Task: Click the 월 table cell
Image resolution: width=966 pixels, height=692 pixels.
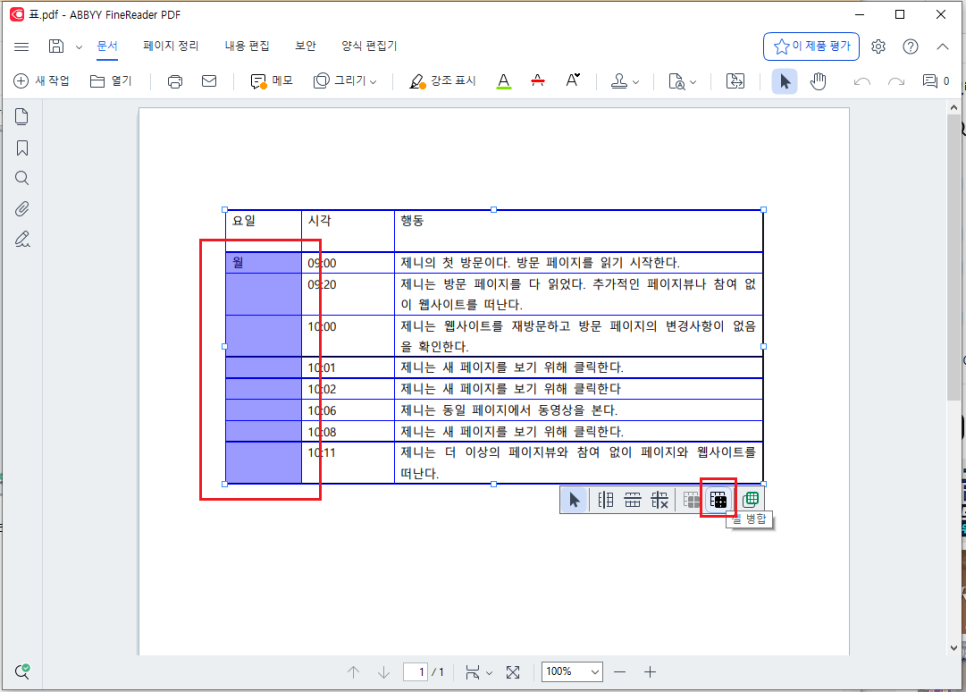Action: [263, 263]
